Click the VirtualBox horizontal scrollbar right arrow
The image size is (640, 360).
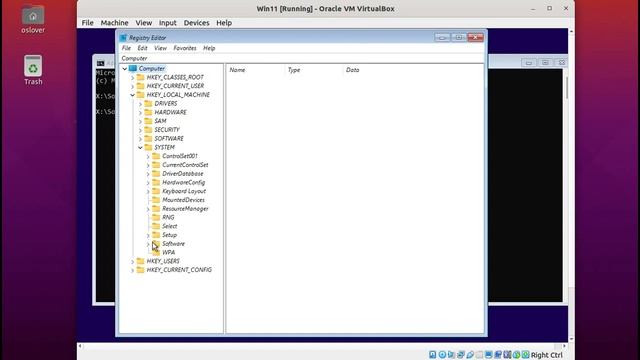point(565,346)
